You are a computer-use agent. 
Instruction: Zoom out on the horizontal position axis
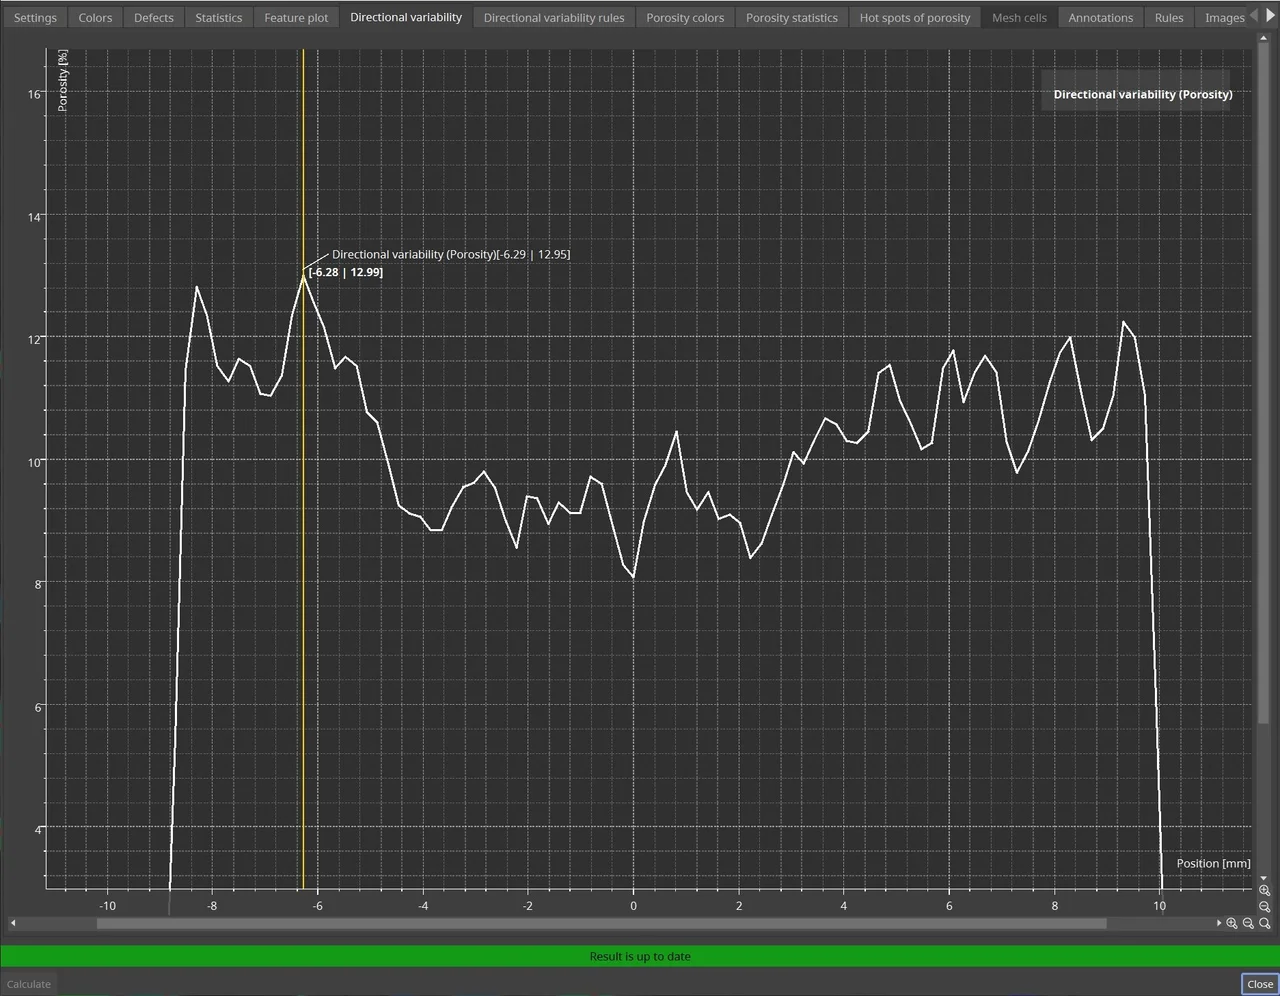tap(1248, 923)
